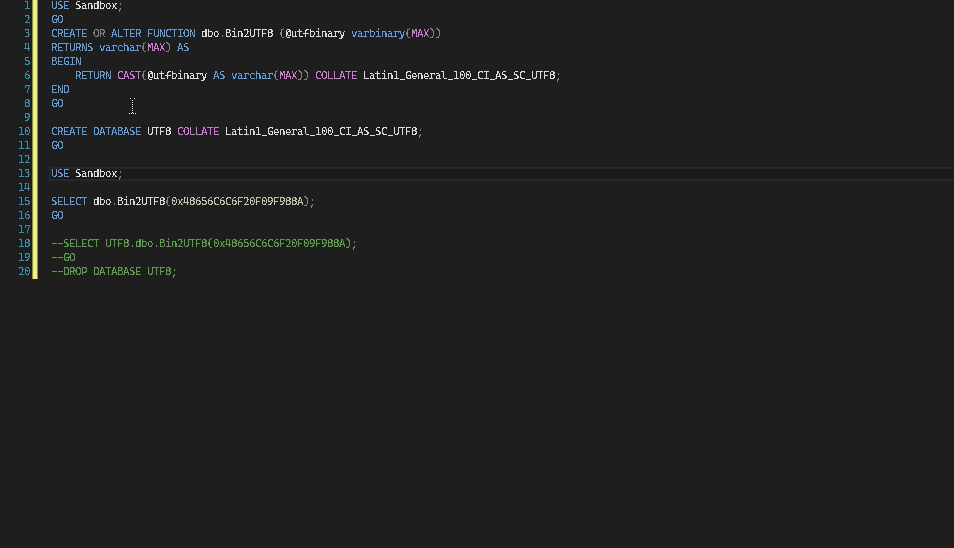Image resolution: width=954 pixels, height=548 pixels.
Task: Click 'USE Sandbox;' on line 13
Action: click(86, 173)
